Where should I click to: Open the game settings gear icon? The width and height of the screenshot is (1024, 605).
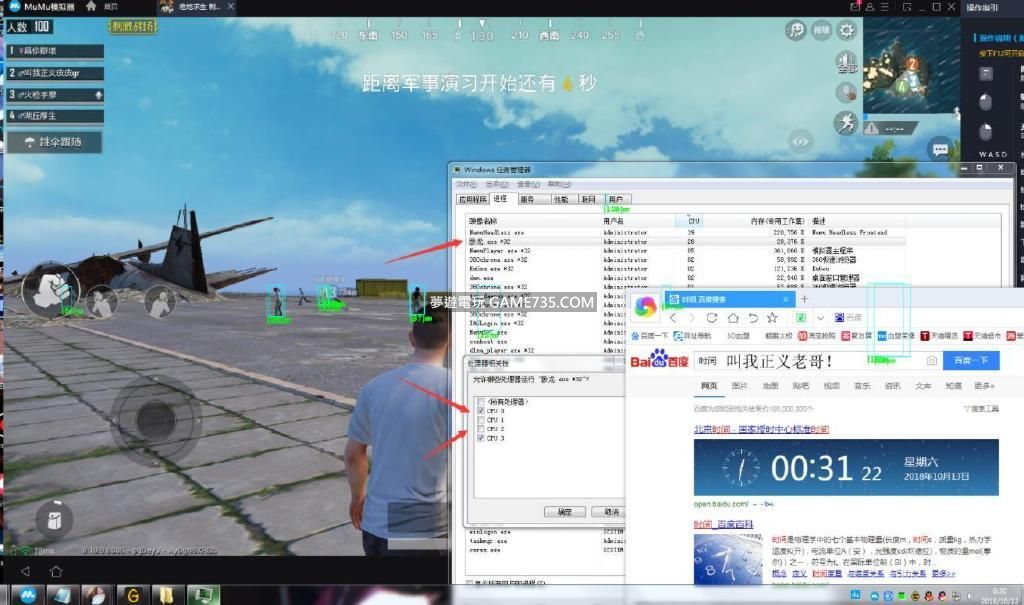(x=847, y=30)
